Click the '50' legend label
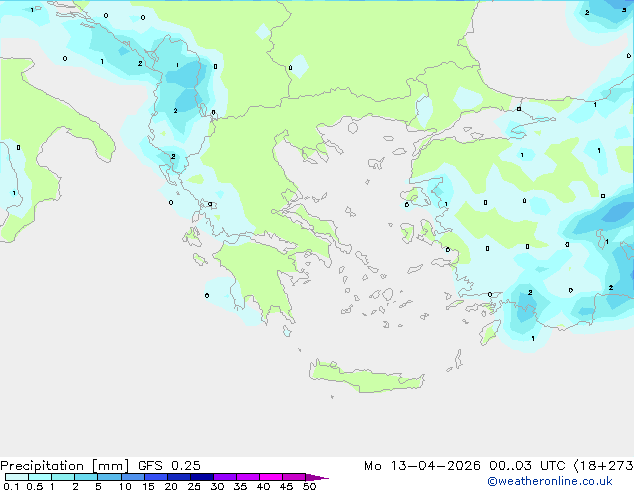The width and height of the screenshot is (634, 490). click(309, 486)
